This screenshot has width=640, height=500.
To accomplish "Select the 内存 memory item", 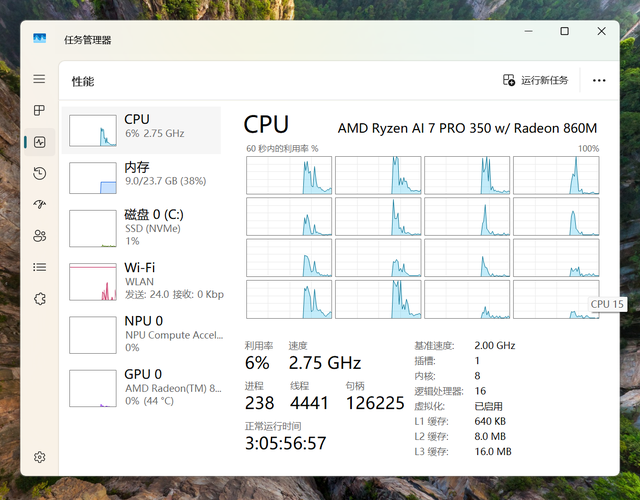I will pyautogui.click(x=141, y=178).
